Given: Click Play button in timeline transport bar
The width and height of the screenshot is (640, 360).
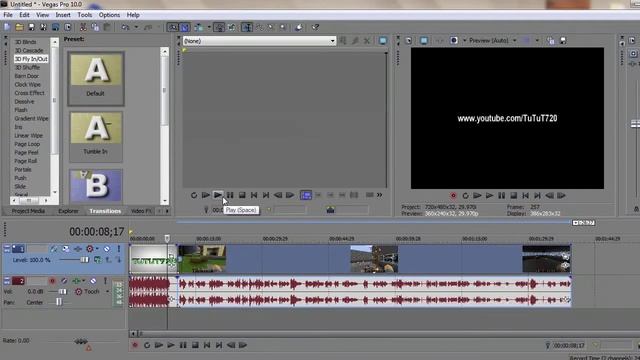Looking at the screenshot, I should pyautogui.click(x=171, y=345).
